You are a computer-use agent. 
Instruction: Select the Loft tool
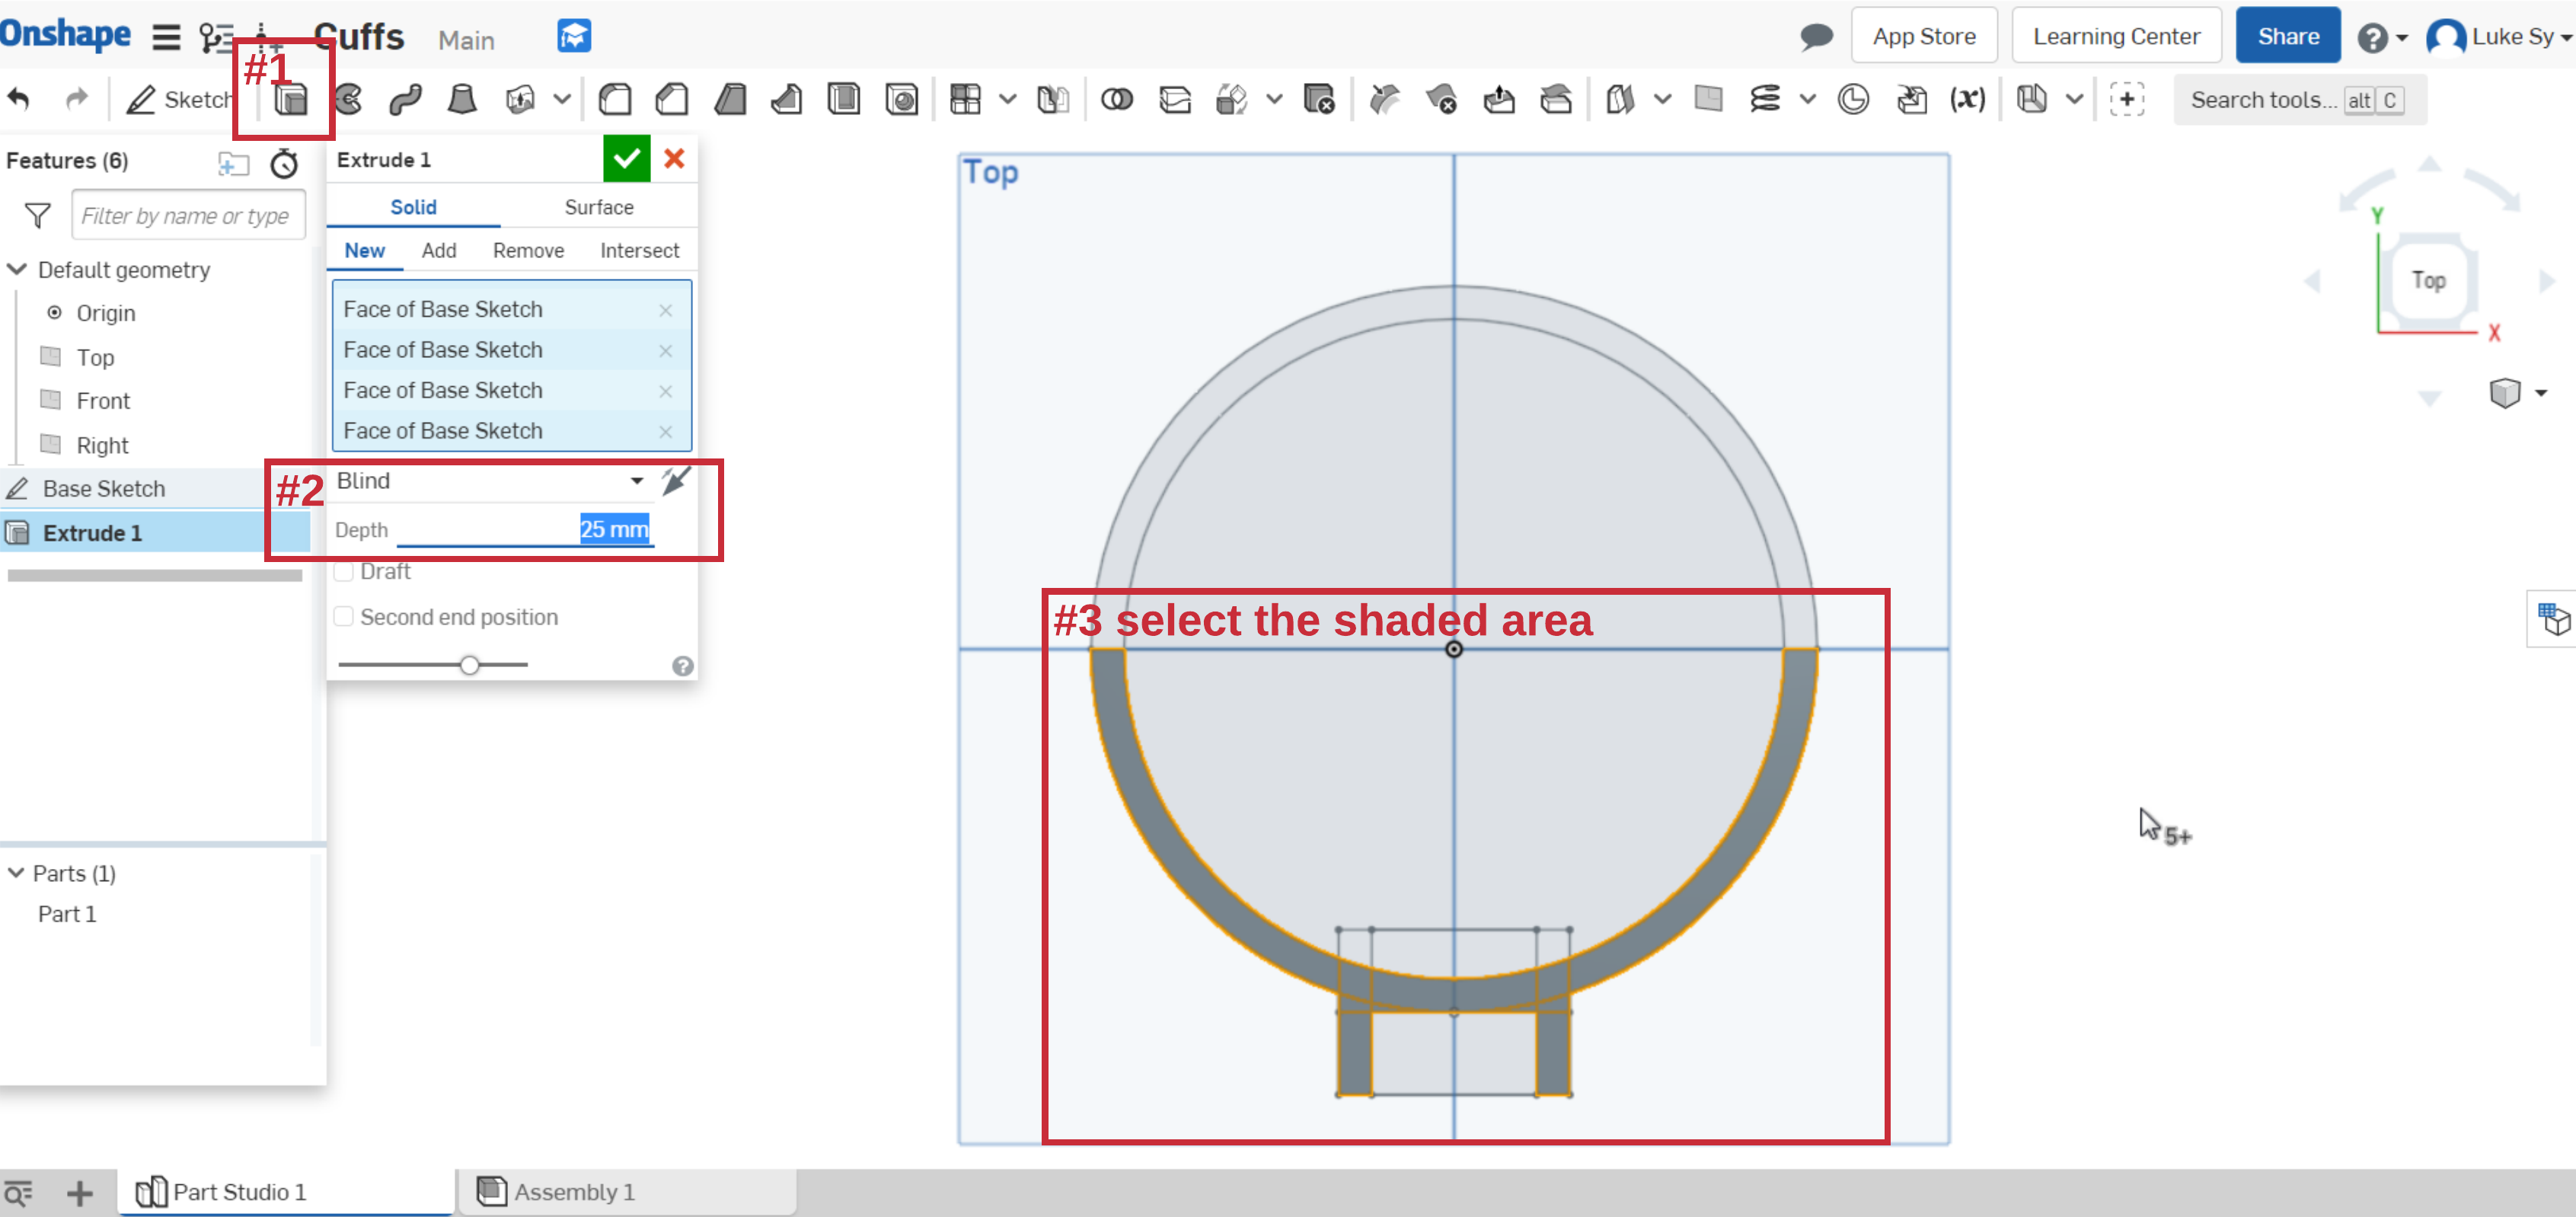(x=462, y=99)
